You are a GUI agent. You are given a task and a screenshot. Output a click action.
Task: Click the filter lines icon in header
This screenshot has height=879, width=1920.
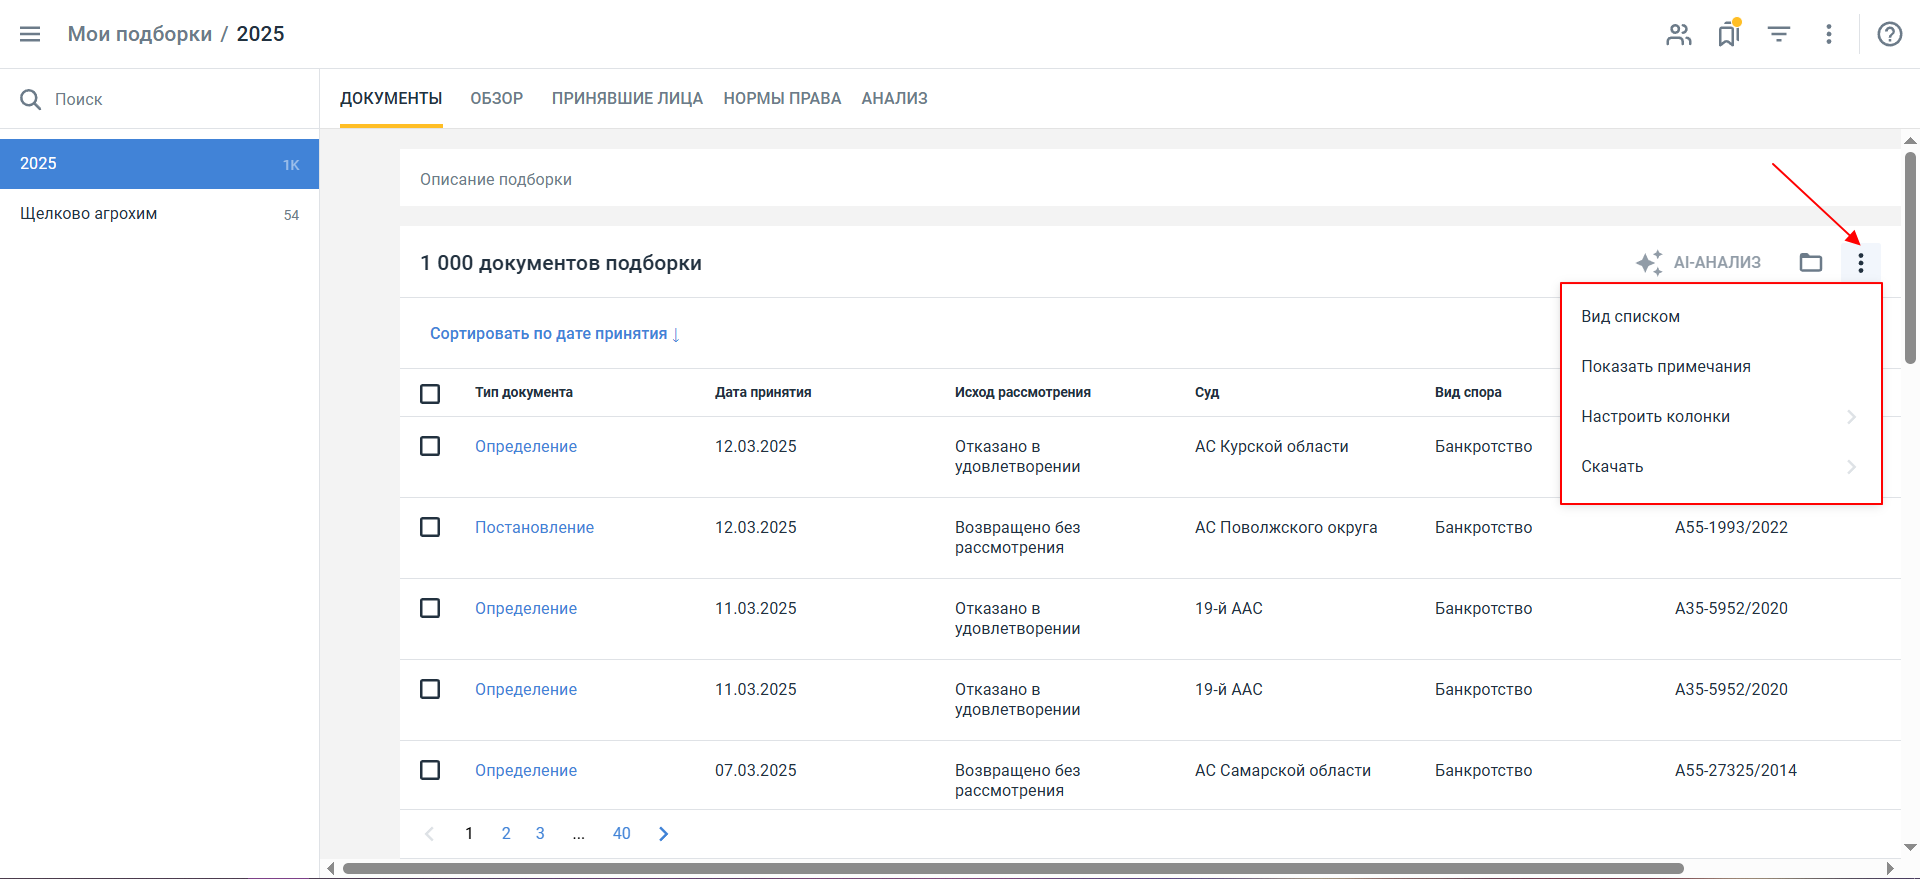1778,34
